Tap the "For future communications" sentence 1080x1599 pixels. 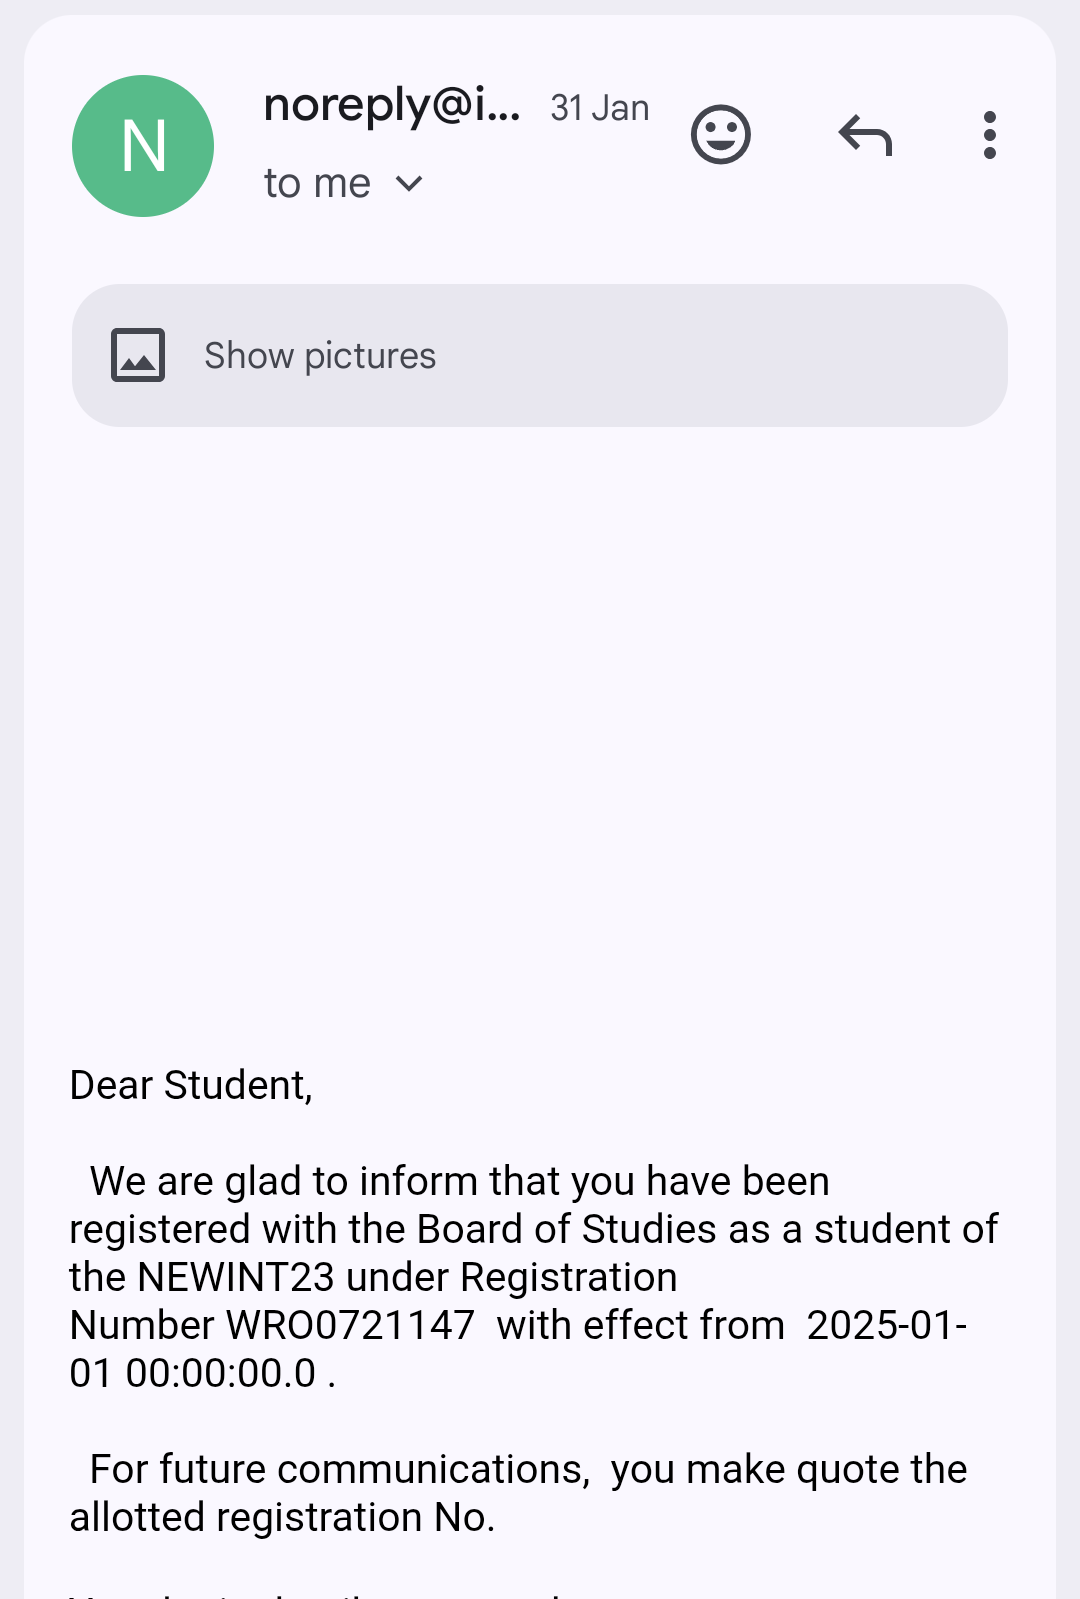coord(336,1469)
